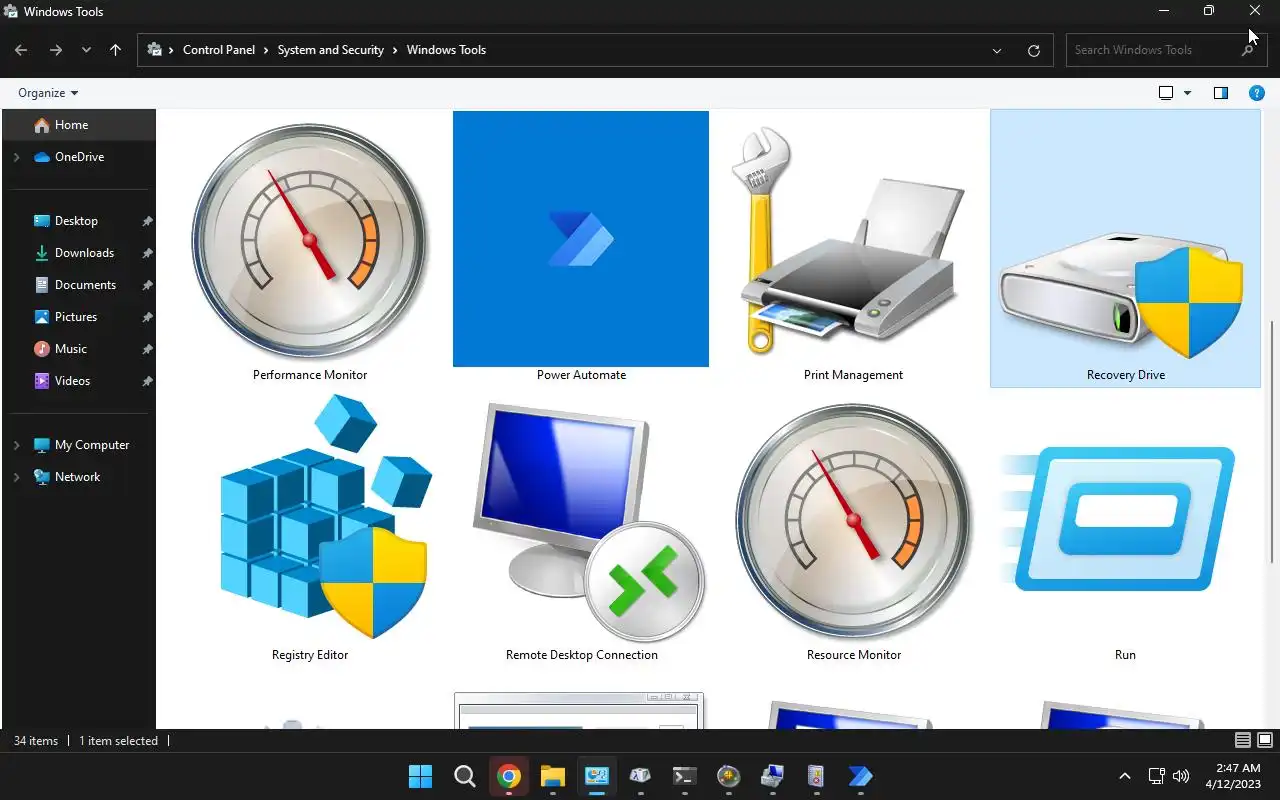
Task: Open the volume tray icon
Action: 1181,776
